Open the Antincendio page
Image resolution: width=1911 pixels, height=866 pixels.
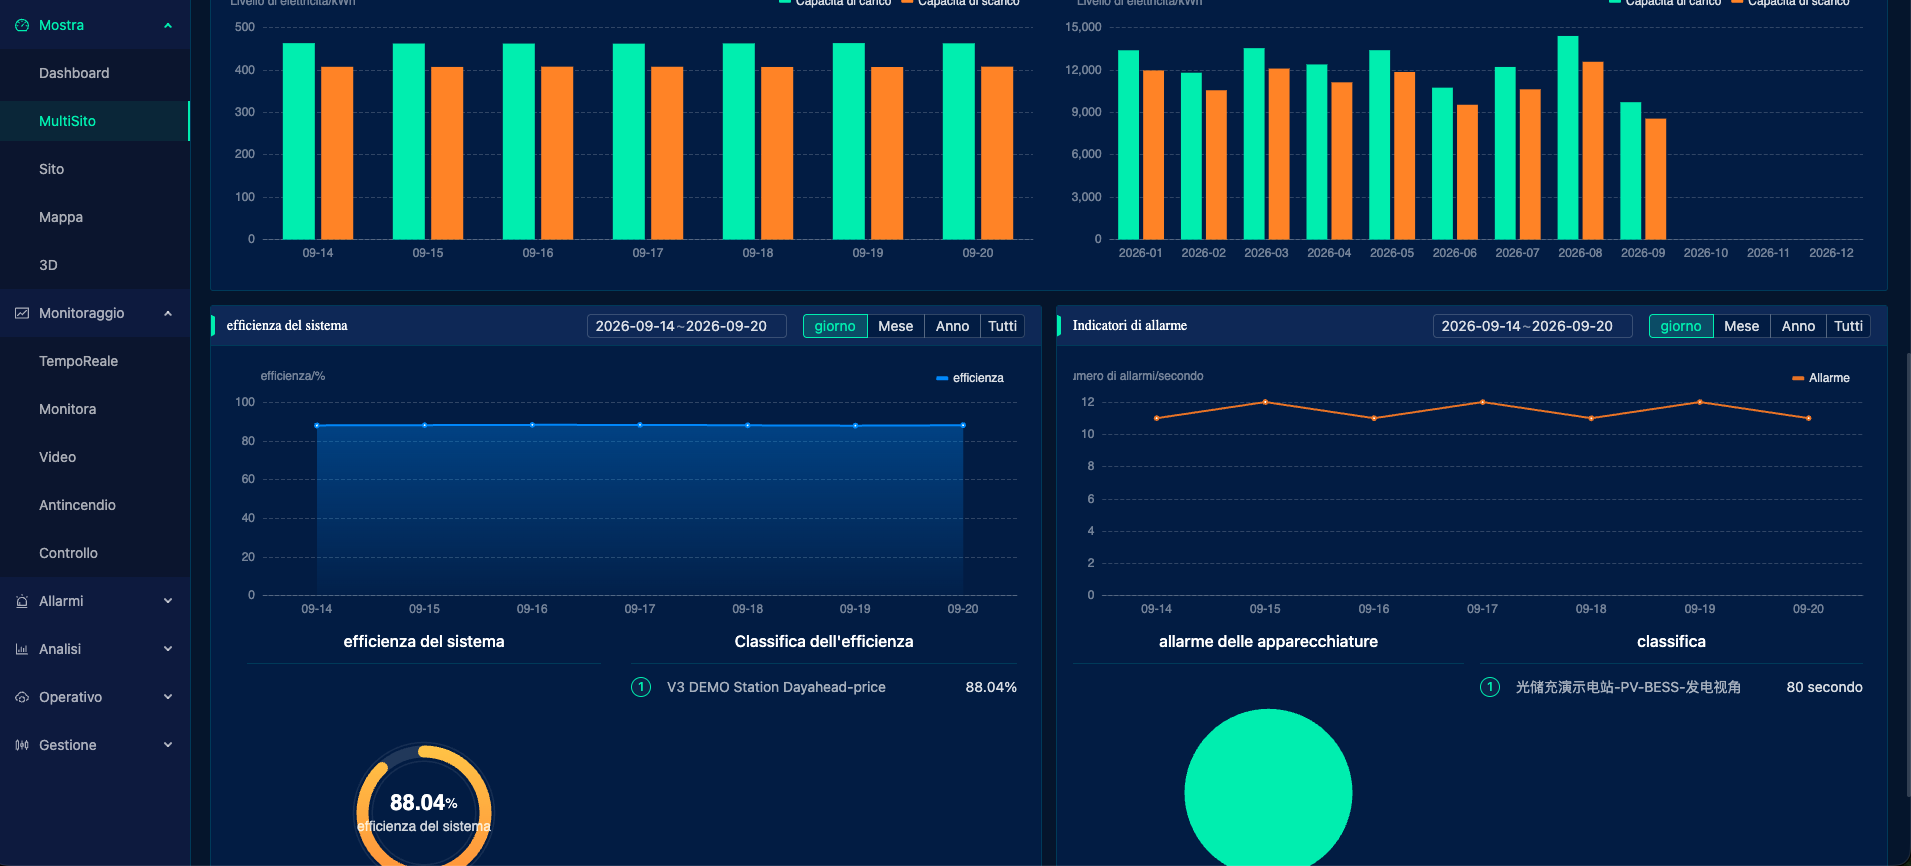[95, 505]
